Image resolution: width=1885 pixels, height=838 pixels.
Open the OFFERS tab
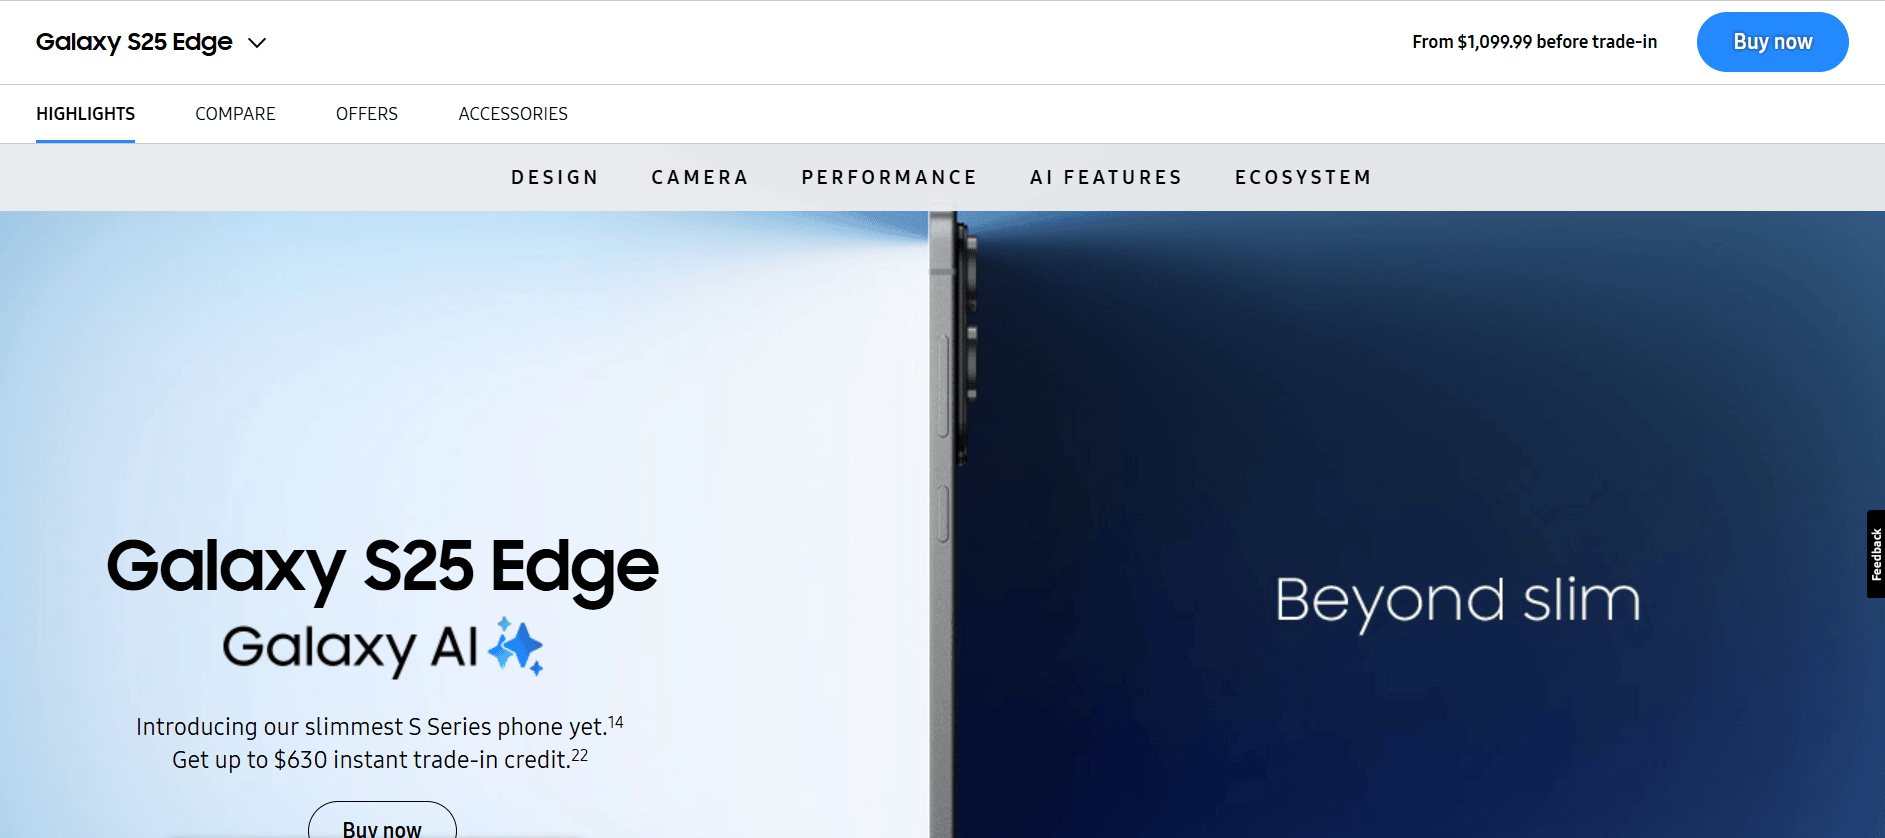click(367, 114)
